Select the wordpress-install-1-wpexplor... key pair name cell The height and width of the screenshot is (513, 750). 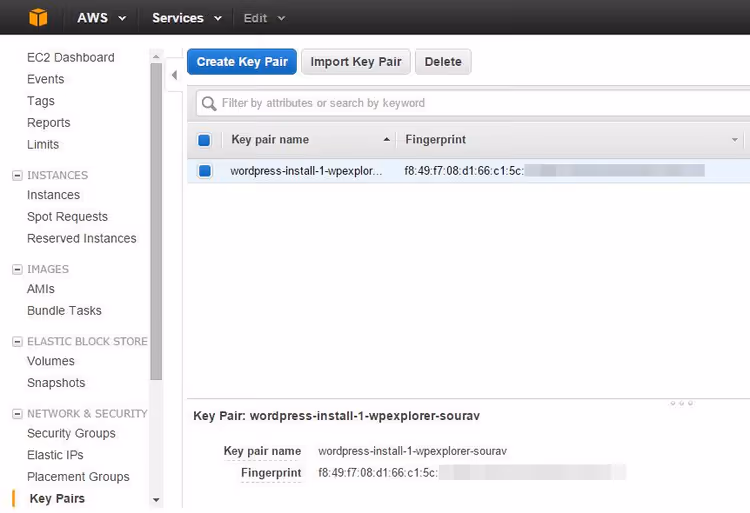(306, 171)
